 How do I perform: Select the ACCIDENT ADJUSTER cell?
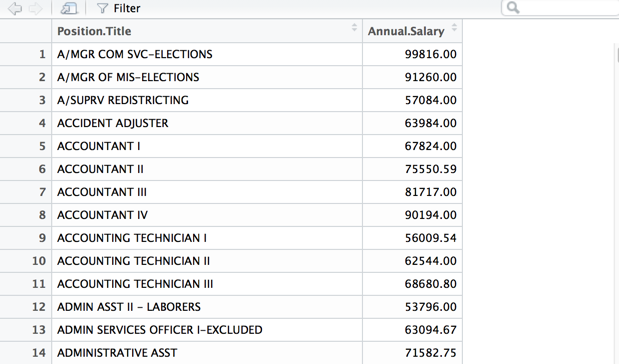[x=207, y=123]
